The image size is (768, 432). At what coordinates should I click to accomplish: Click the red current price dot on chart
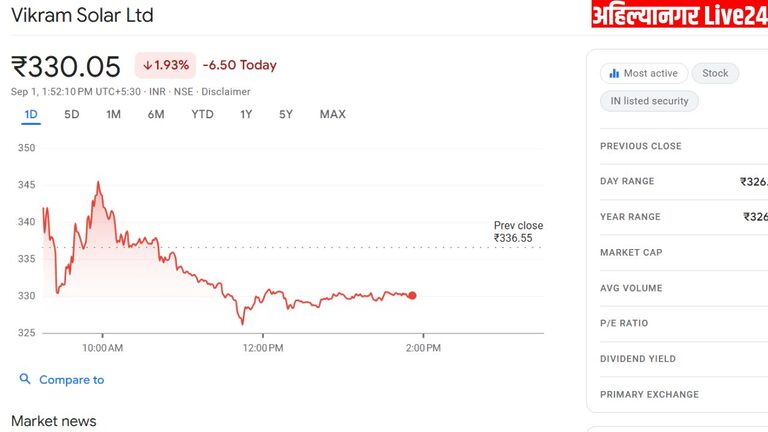(412, 295)
